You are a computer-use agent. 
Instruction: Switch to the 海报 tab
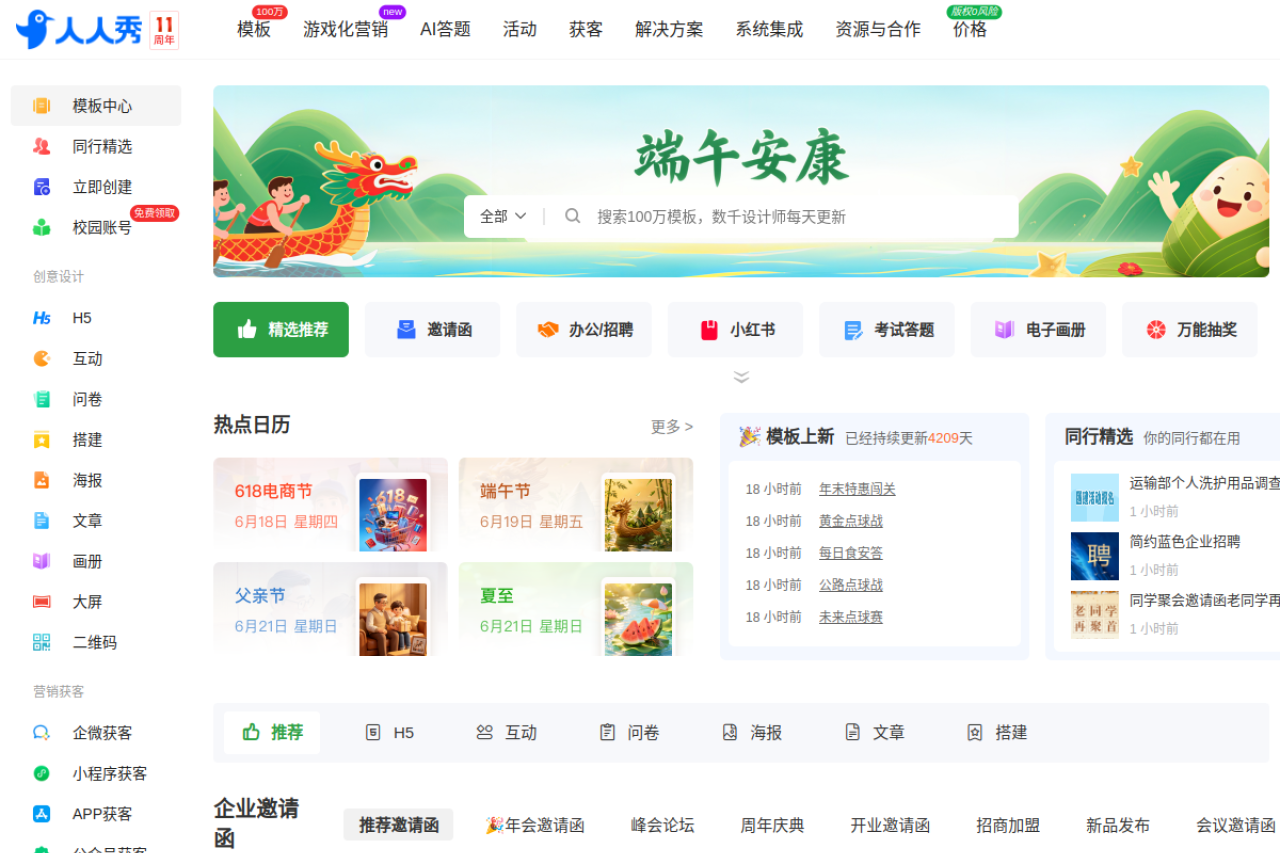coord(752,733)
